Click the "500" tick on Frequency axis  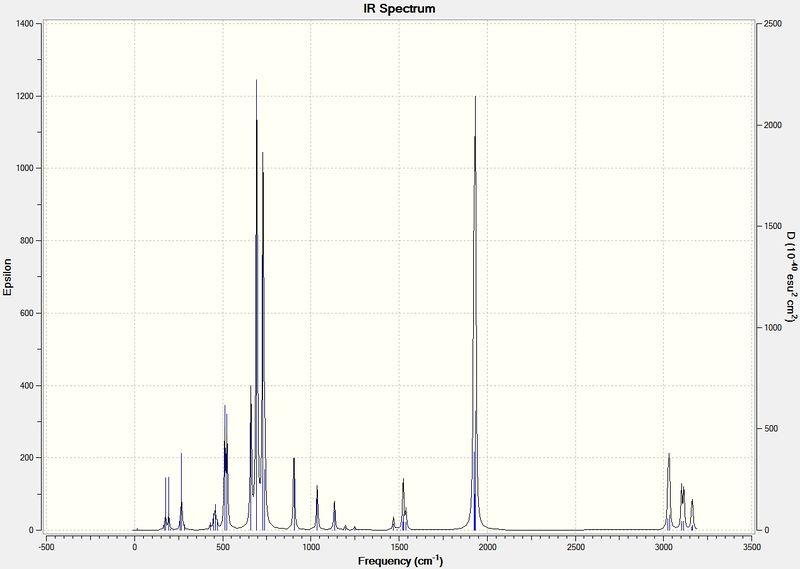[x=222, y=547]
